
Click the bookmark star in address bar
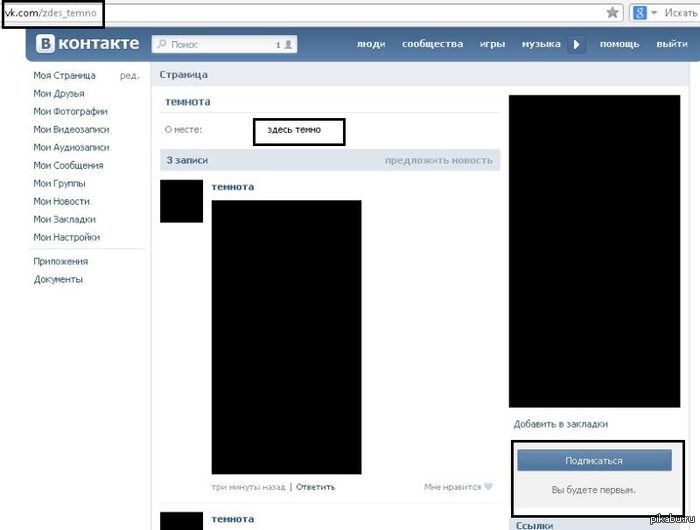click(x=612, y=13)
